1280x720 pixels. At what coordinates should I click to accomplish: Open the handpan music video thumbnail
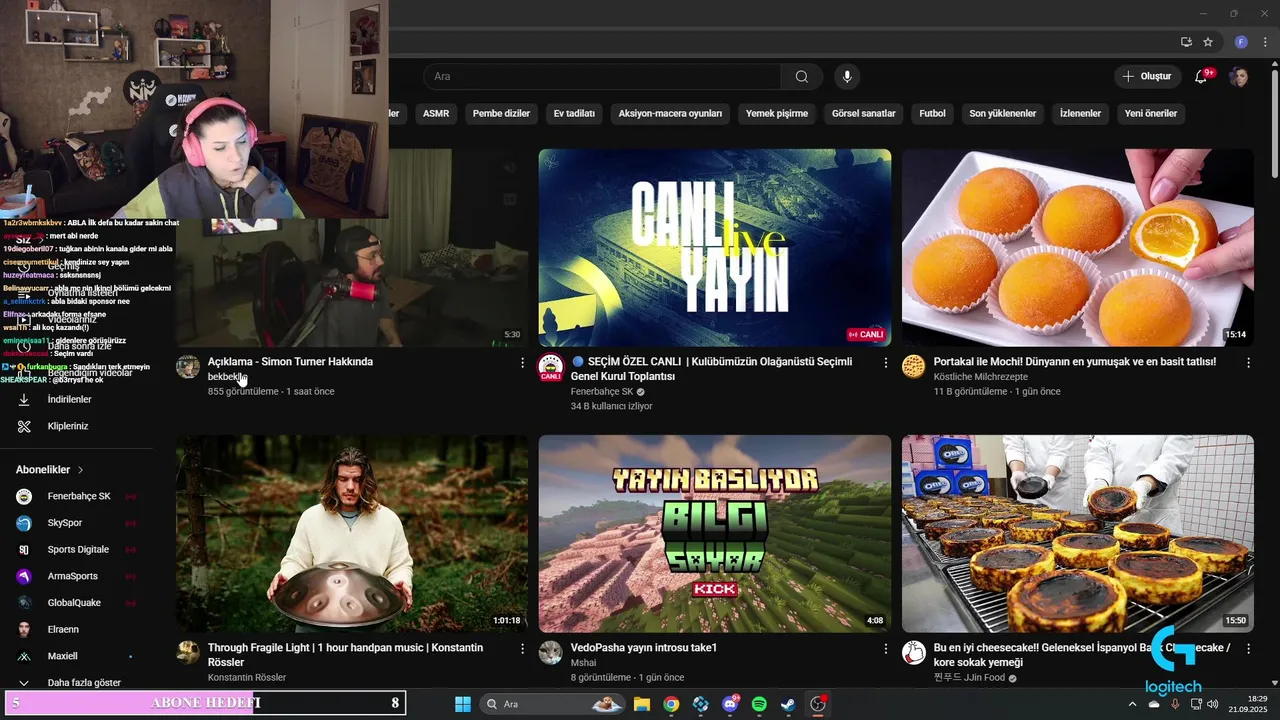click(352, 534)
